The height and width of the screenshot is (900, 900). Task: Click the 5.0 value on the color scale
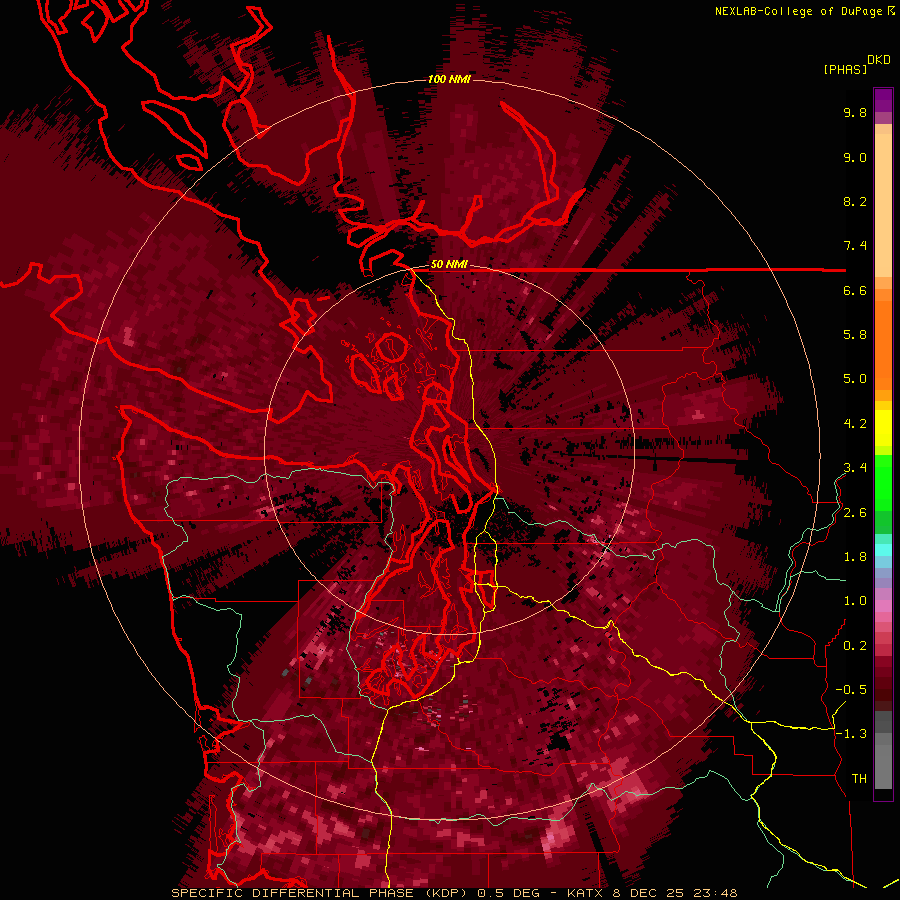(855, 379)
